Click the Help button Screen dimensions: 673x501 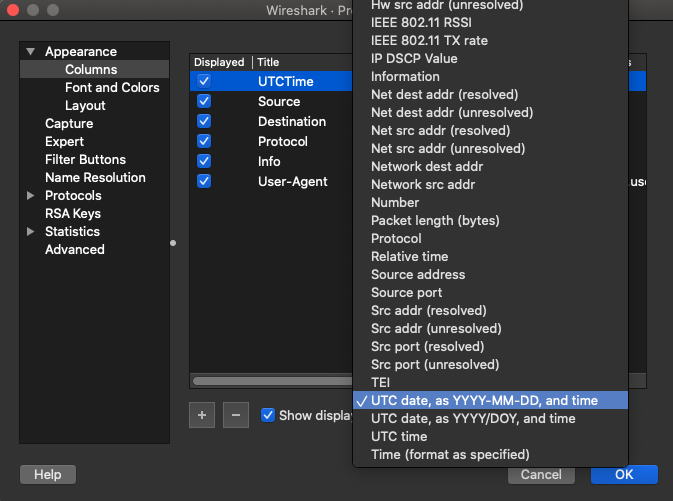48,474
